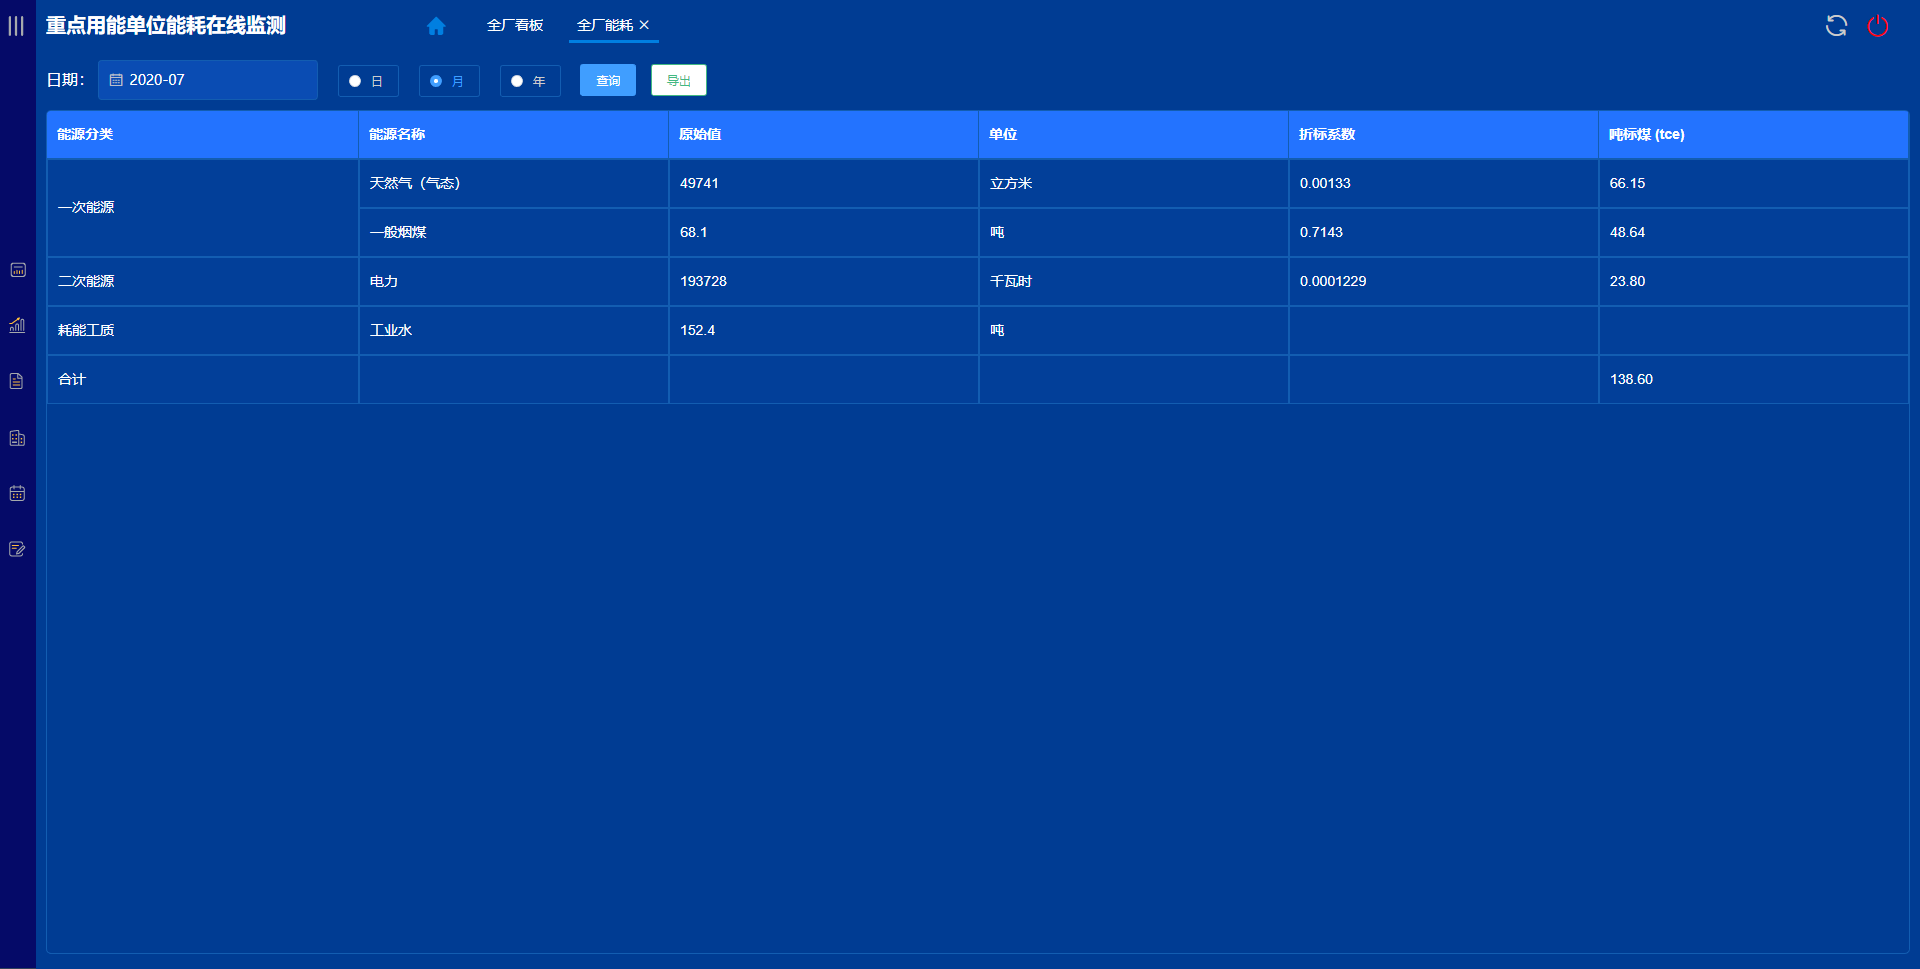Click the tce value 66.15
This screenshot has width=1920, height=969.
point(1627,183)
